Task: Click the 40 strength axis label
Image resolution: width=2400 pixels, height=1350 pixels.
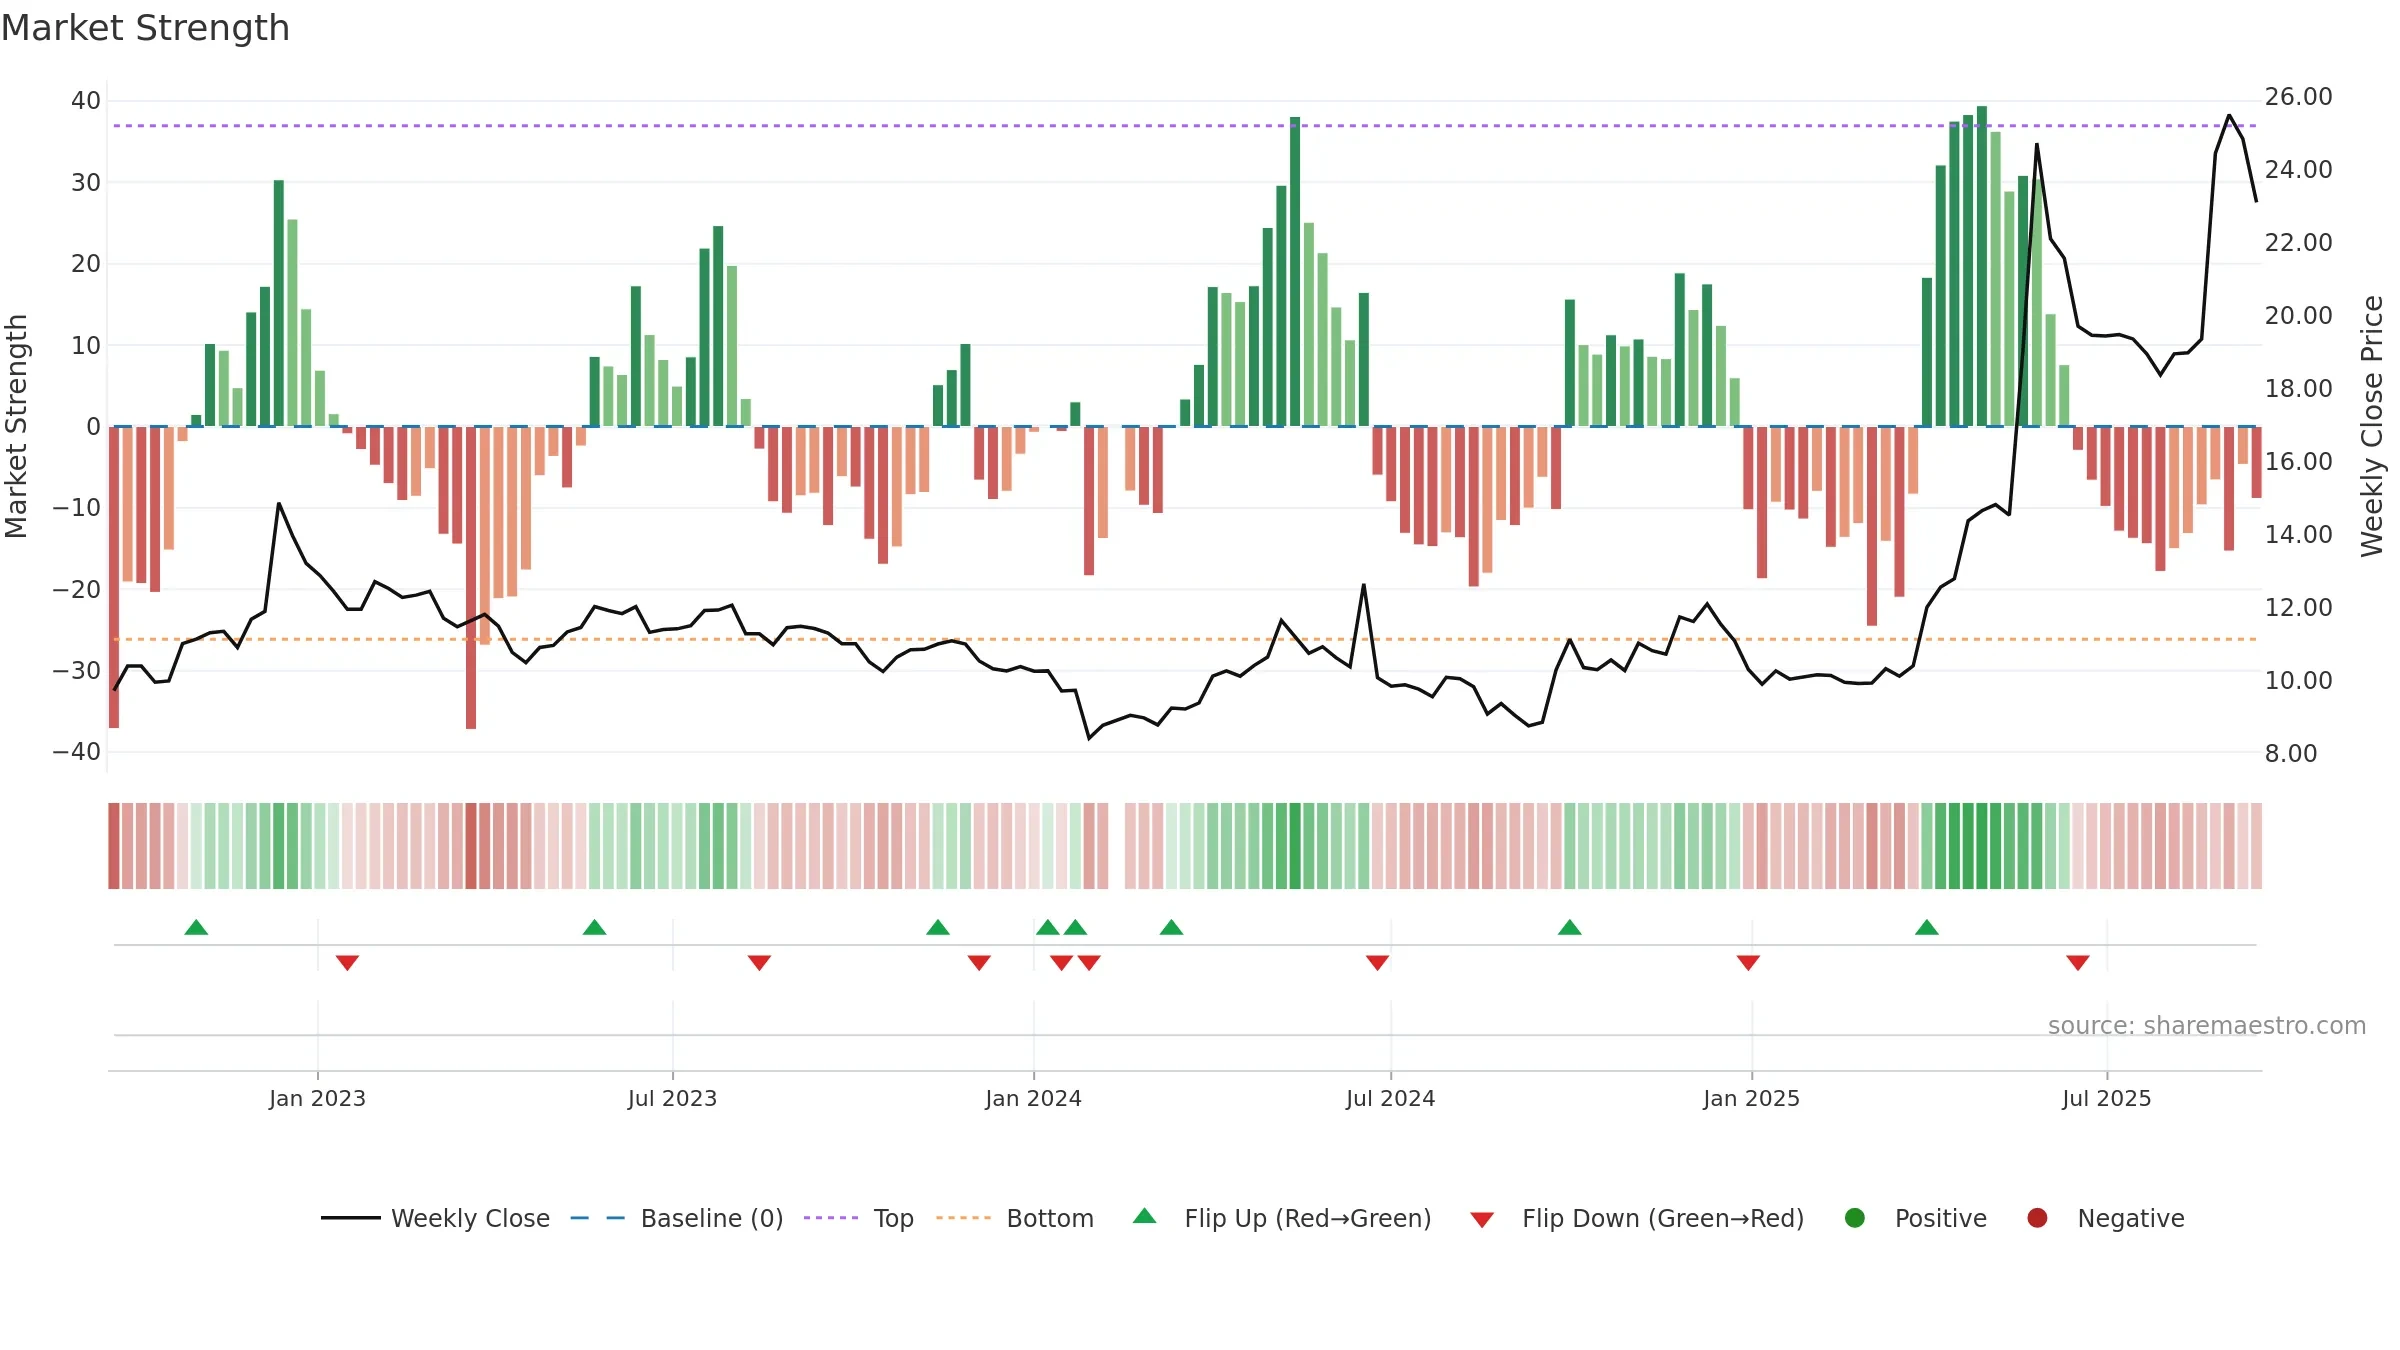Action: coord(86,101)
